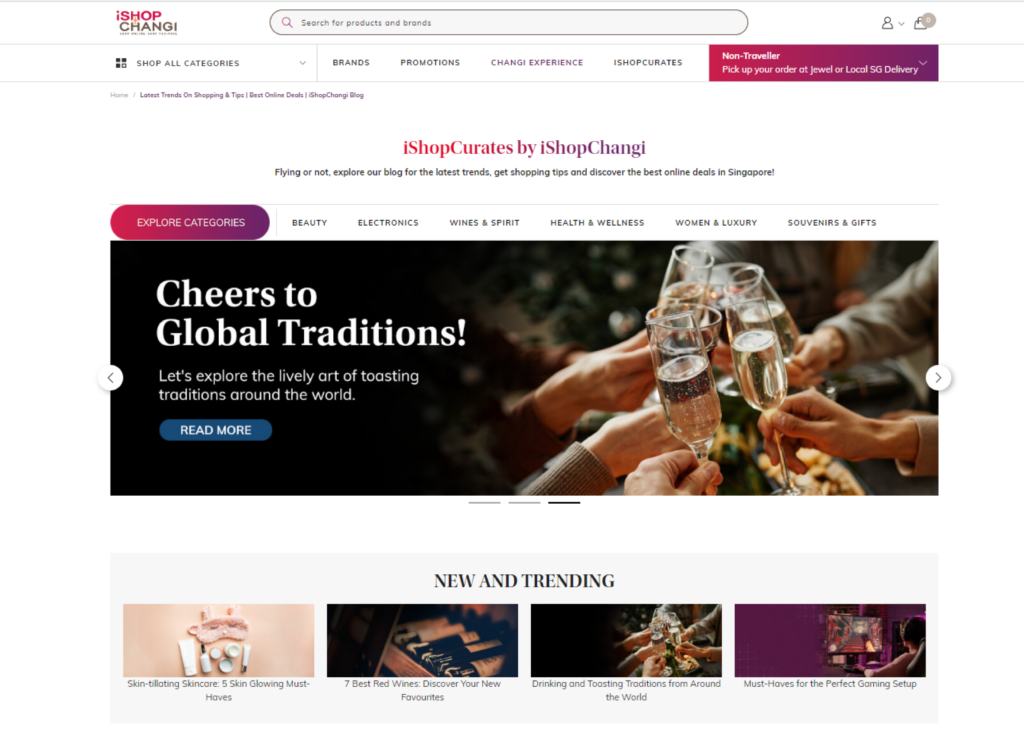1024x741 pixels.
Task: Switch to the Electronics category tab
Action: 388,223
